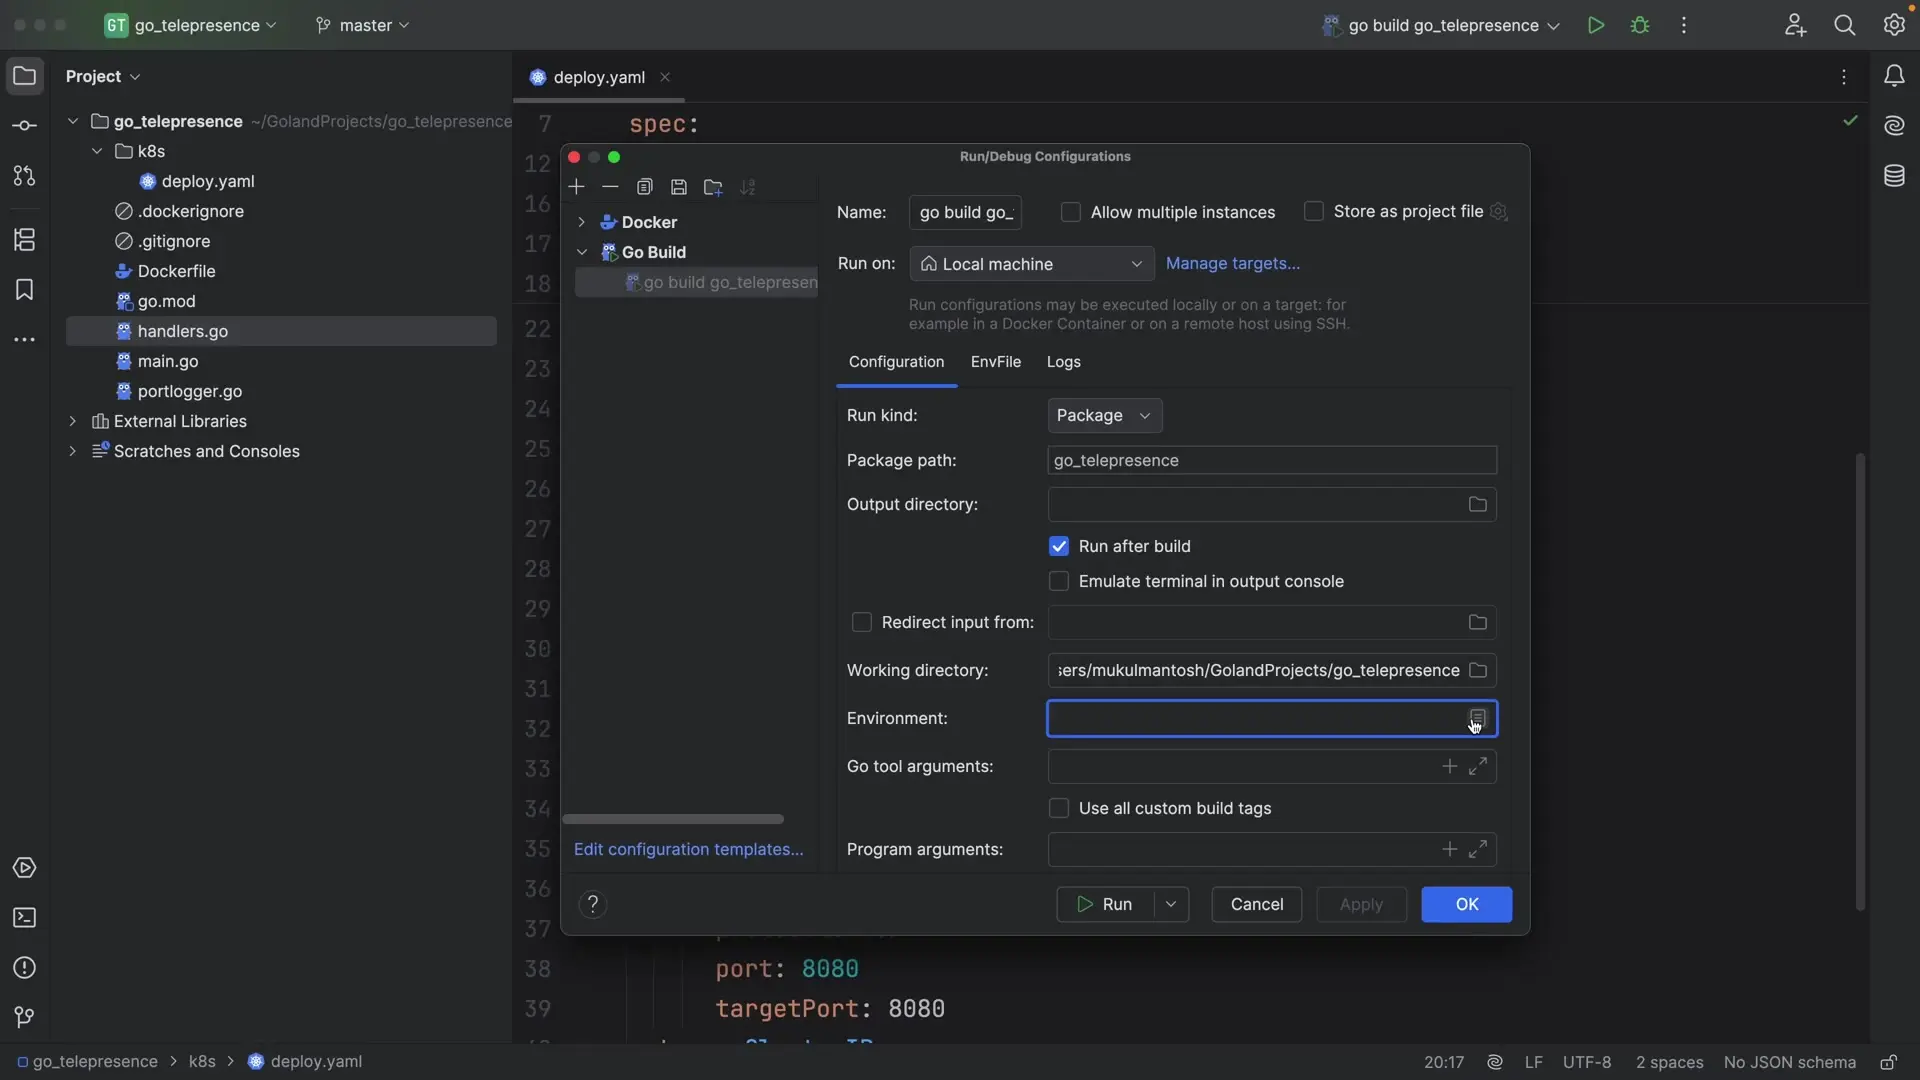Copy the selected configuration

pyautogui.click(x=645, y=187)
